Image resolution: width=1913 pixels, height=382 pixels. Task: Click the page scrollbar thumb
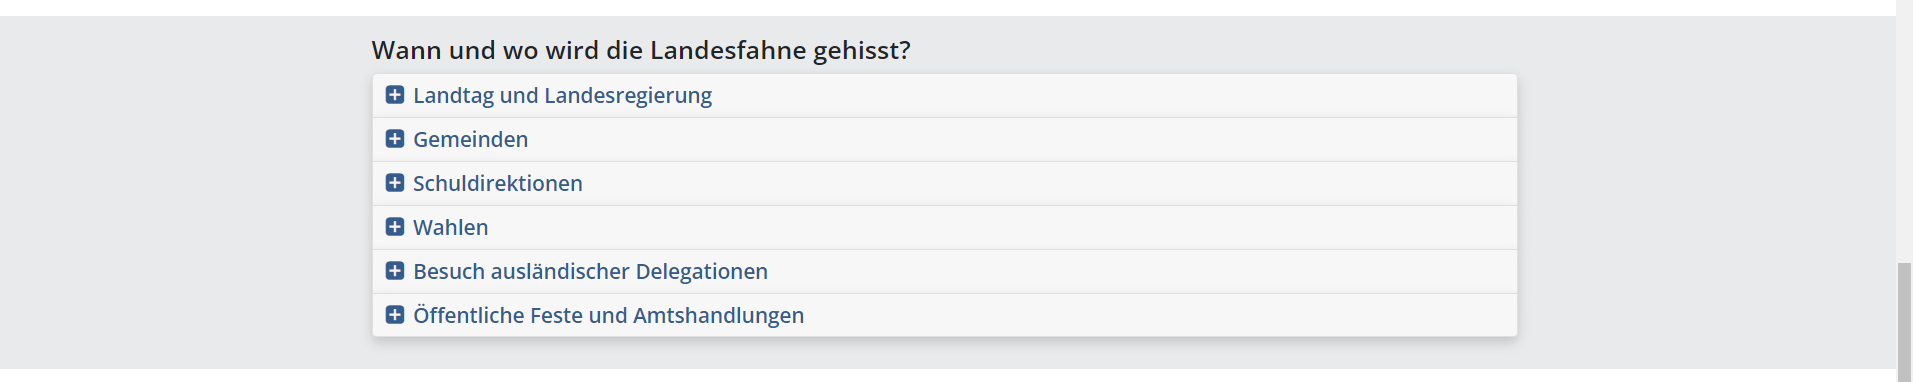(1904, 322)
